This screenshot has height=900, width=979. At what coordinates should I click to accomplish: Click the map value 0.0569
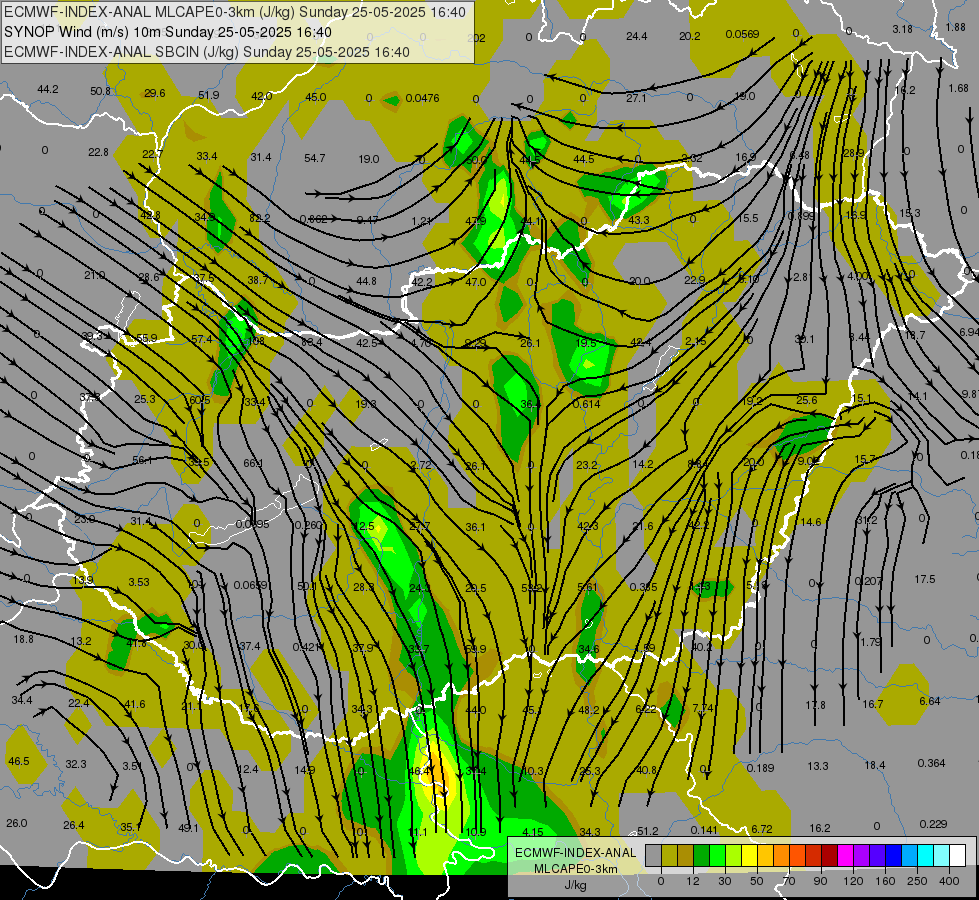742,34
